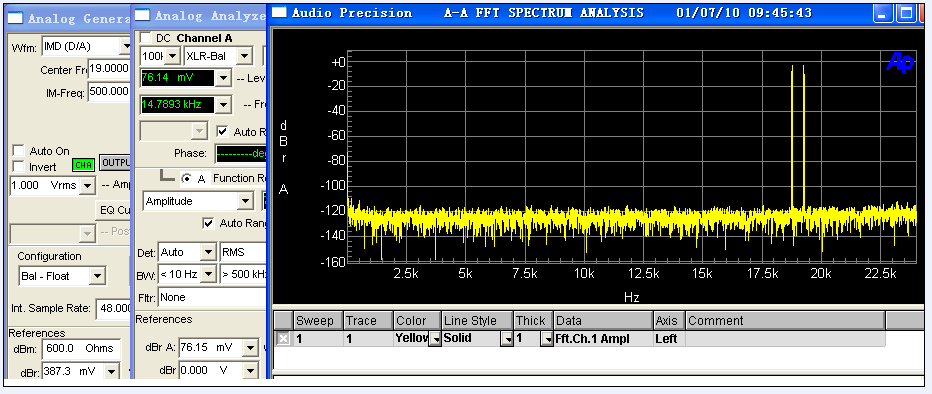
Task: Click the Analog Generator window title icon
Action: pos(15,18)
